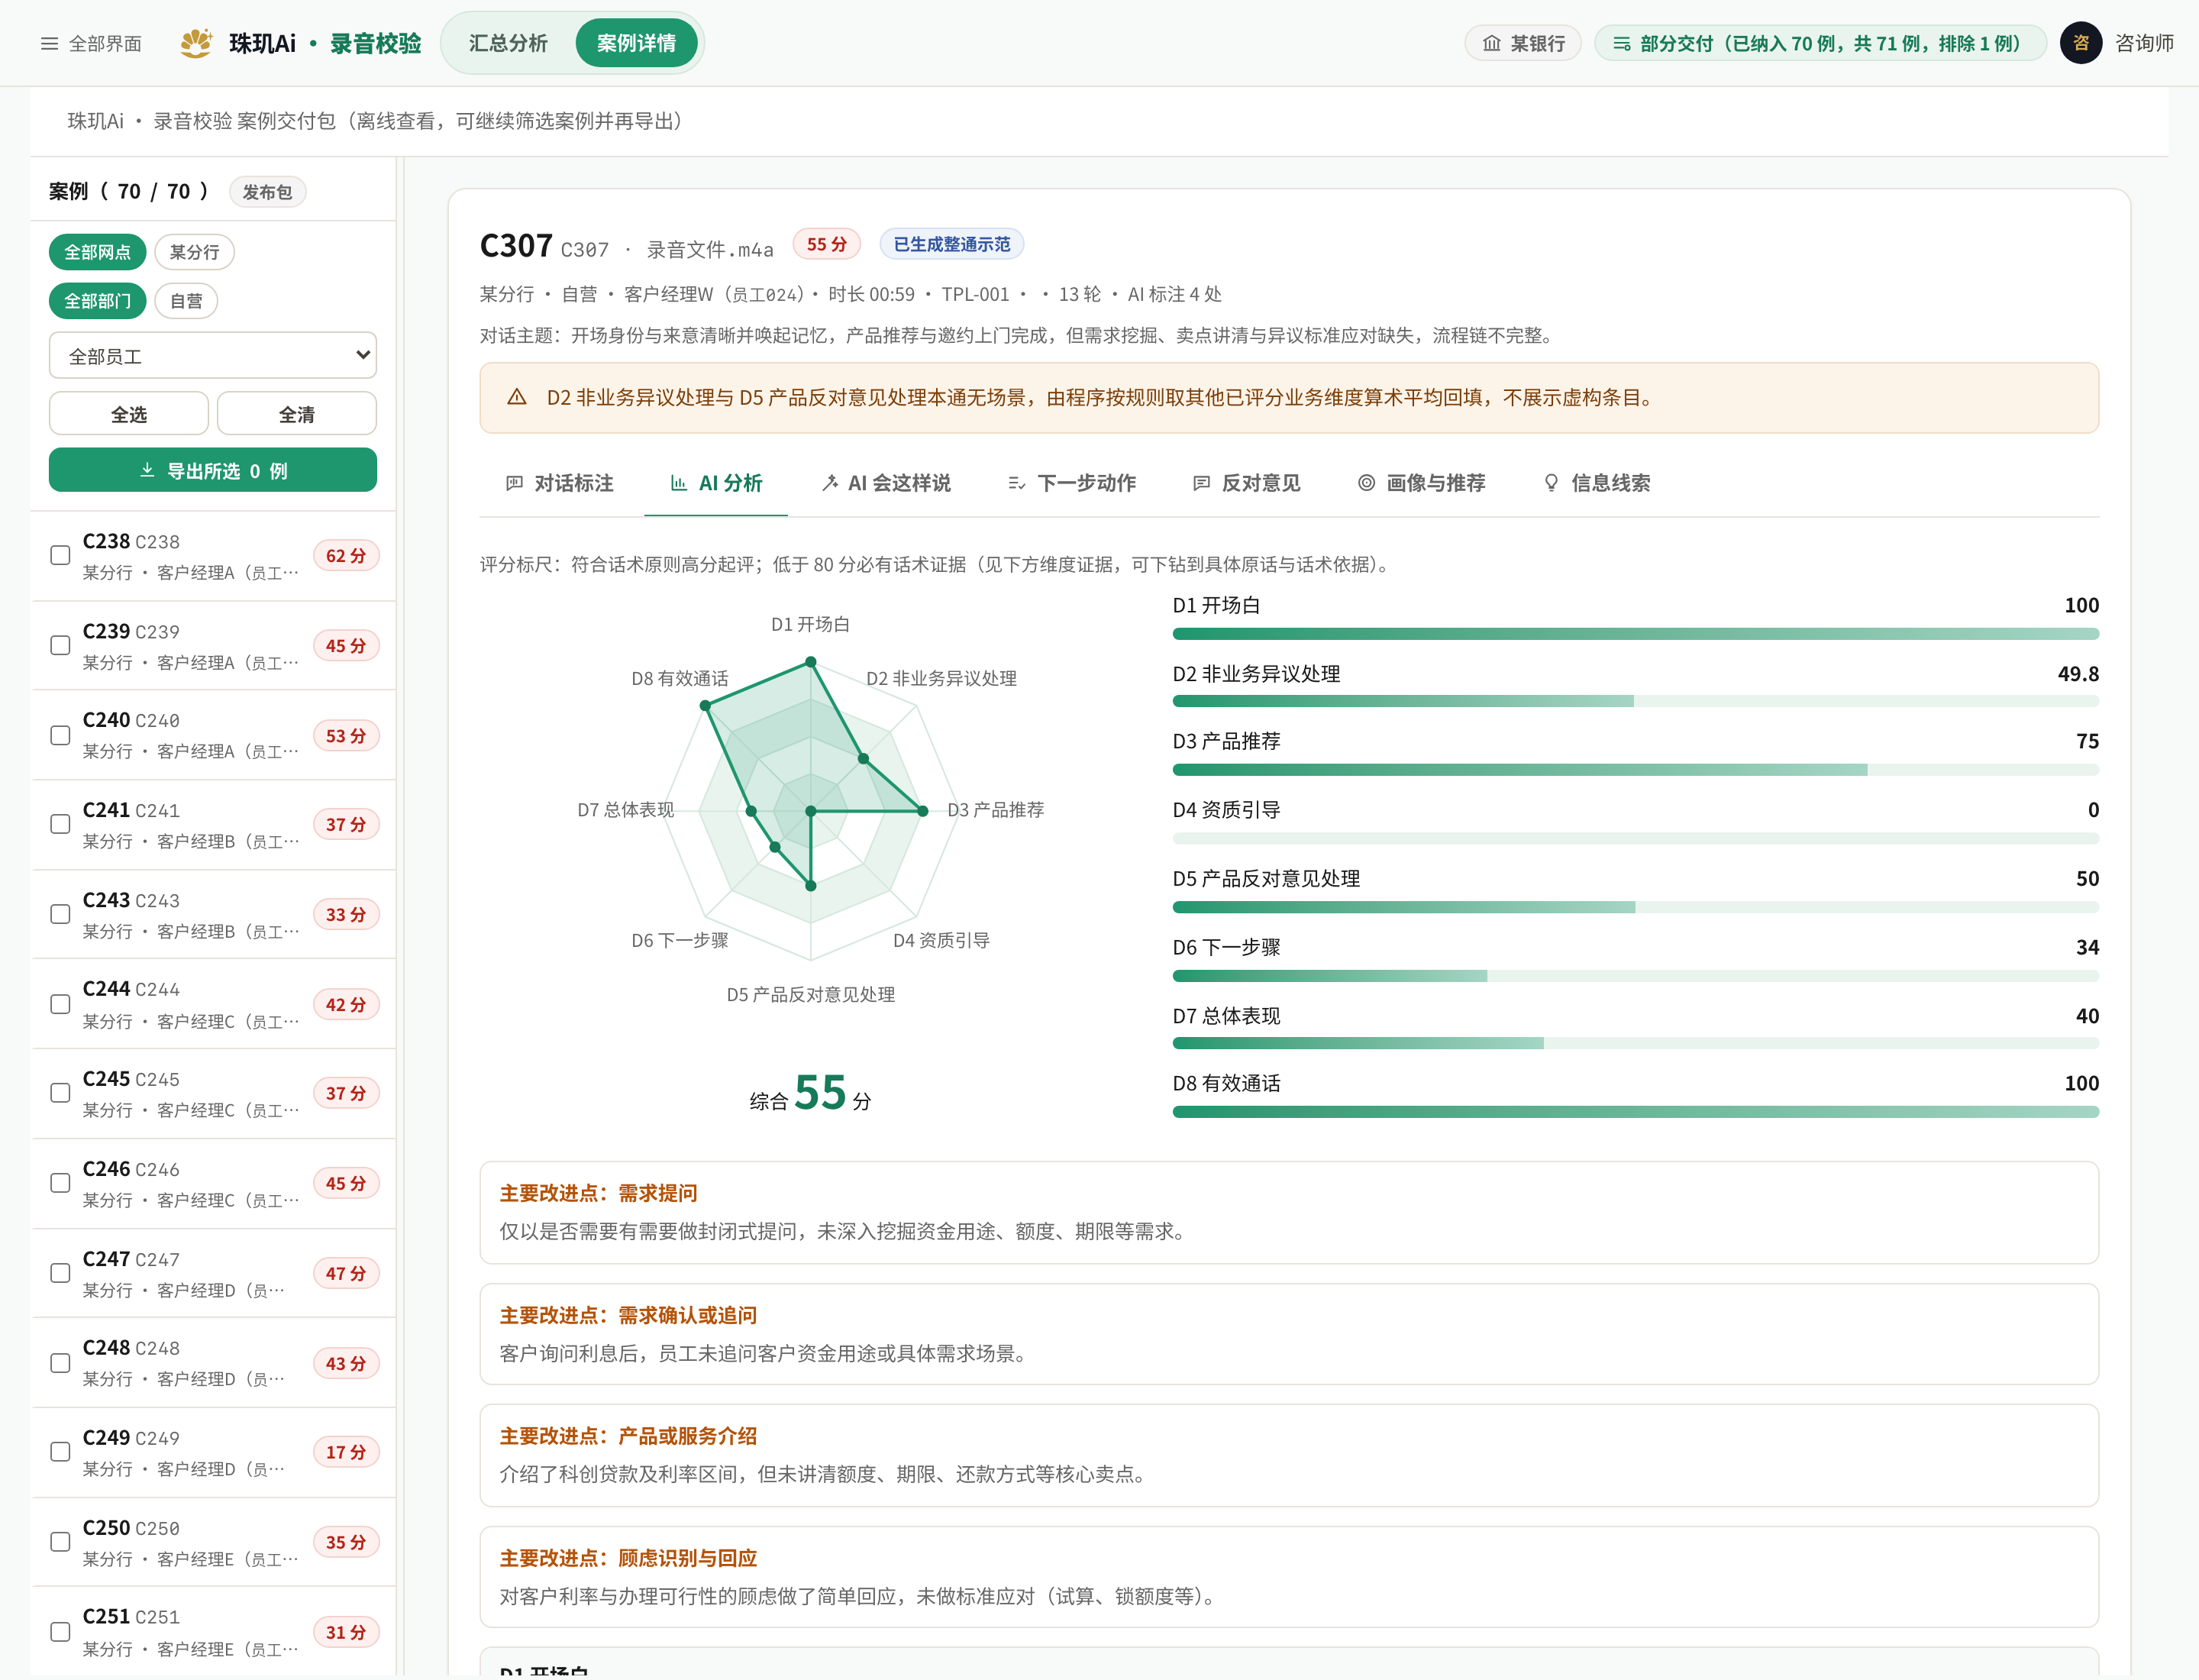The height and width of the screenshot is (1680, 2199).
Task: Click the hamburger menu icon beside 全部界面
Action: pos(49,44)
